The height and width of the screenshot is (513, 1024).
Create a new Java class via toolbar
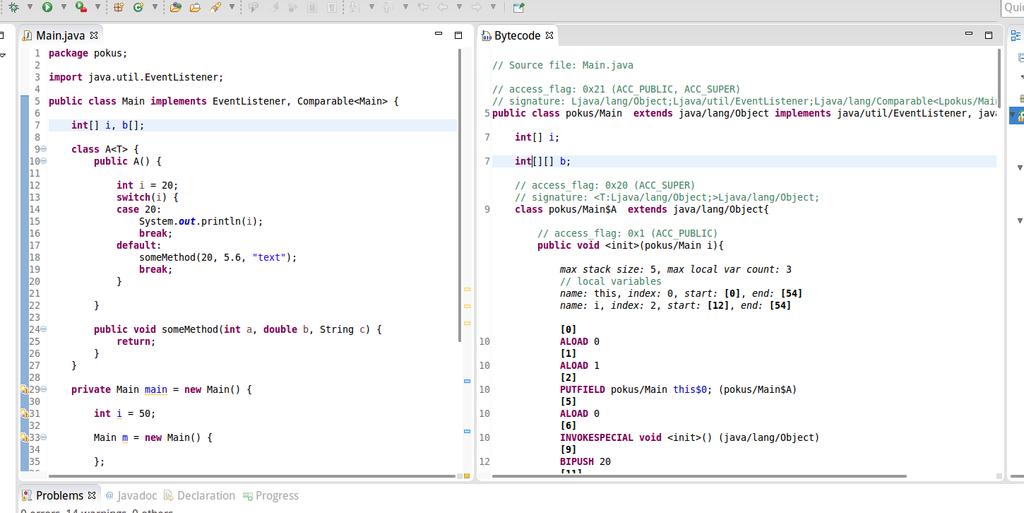point(138,7)
